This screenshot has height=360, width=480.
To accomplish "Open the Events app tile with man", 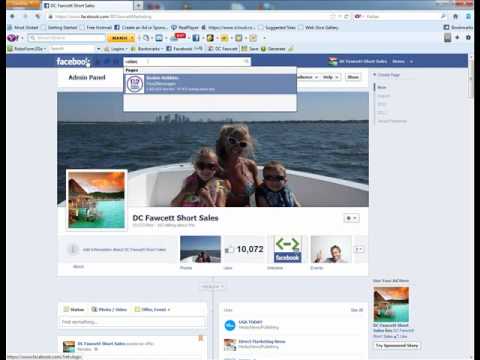I will coord(331,249).
